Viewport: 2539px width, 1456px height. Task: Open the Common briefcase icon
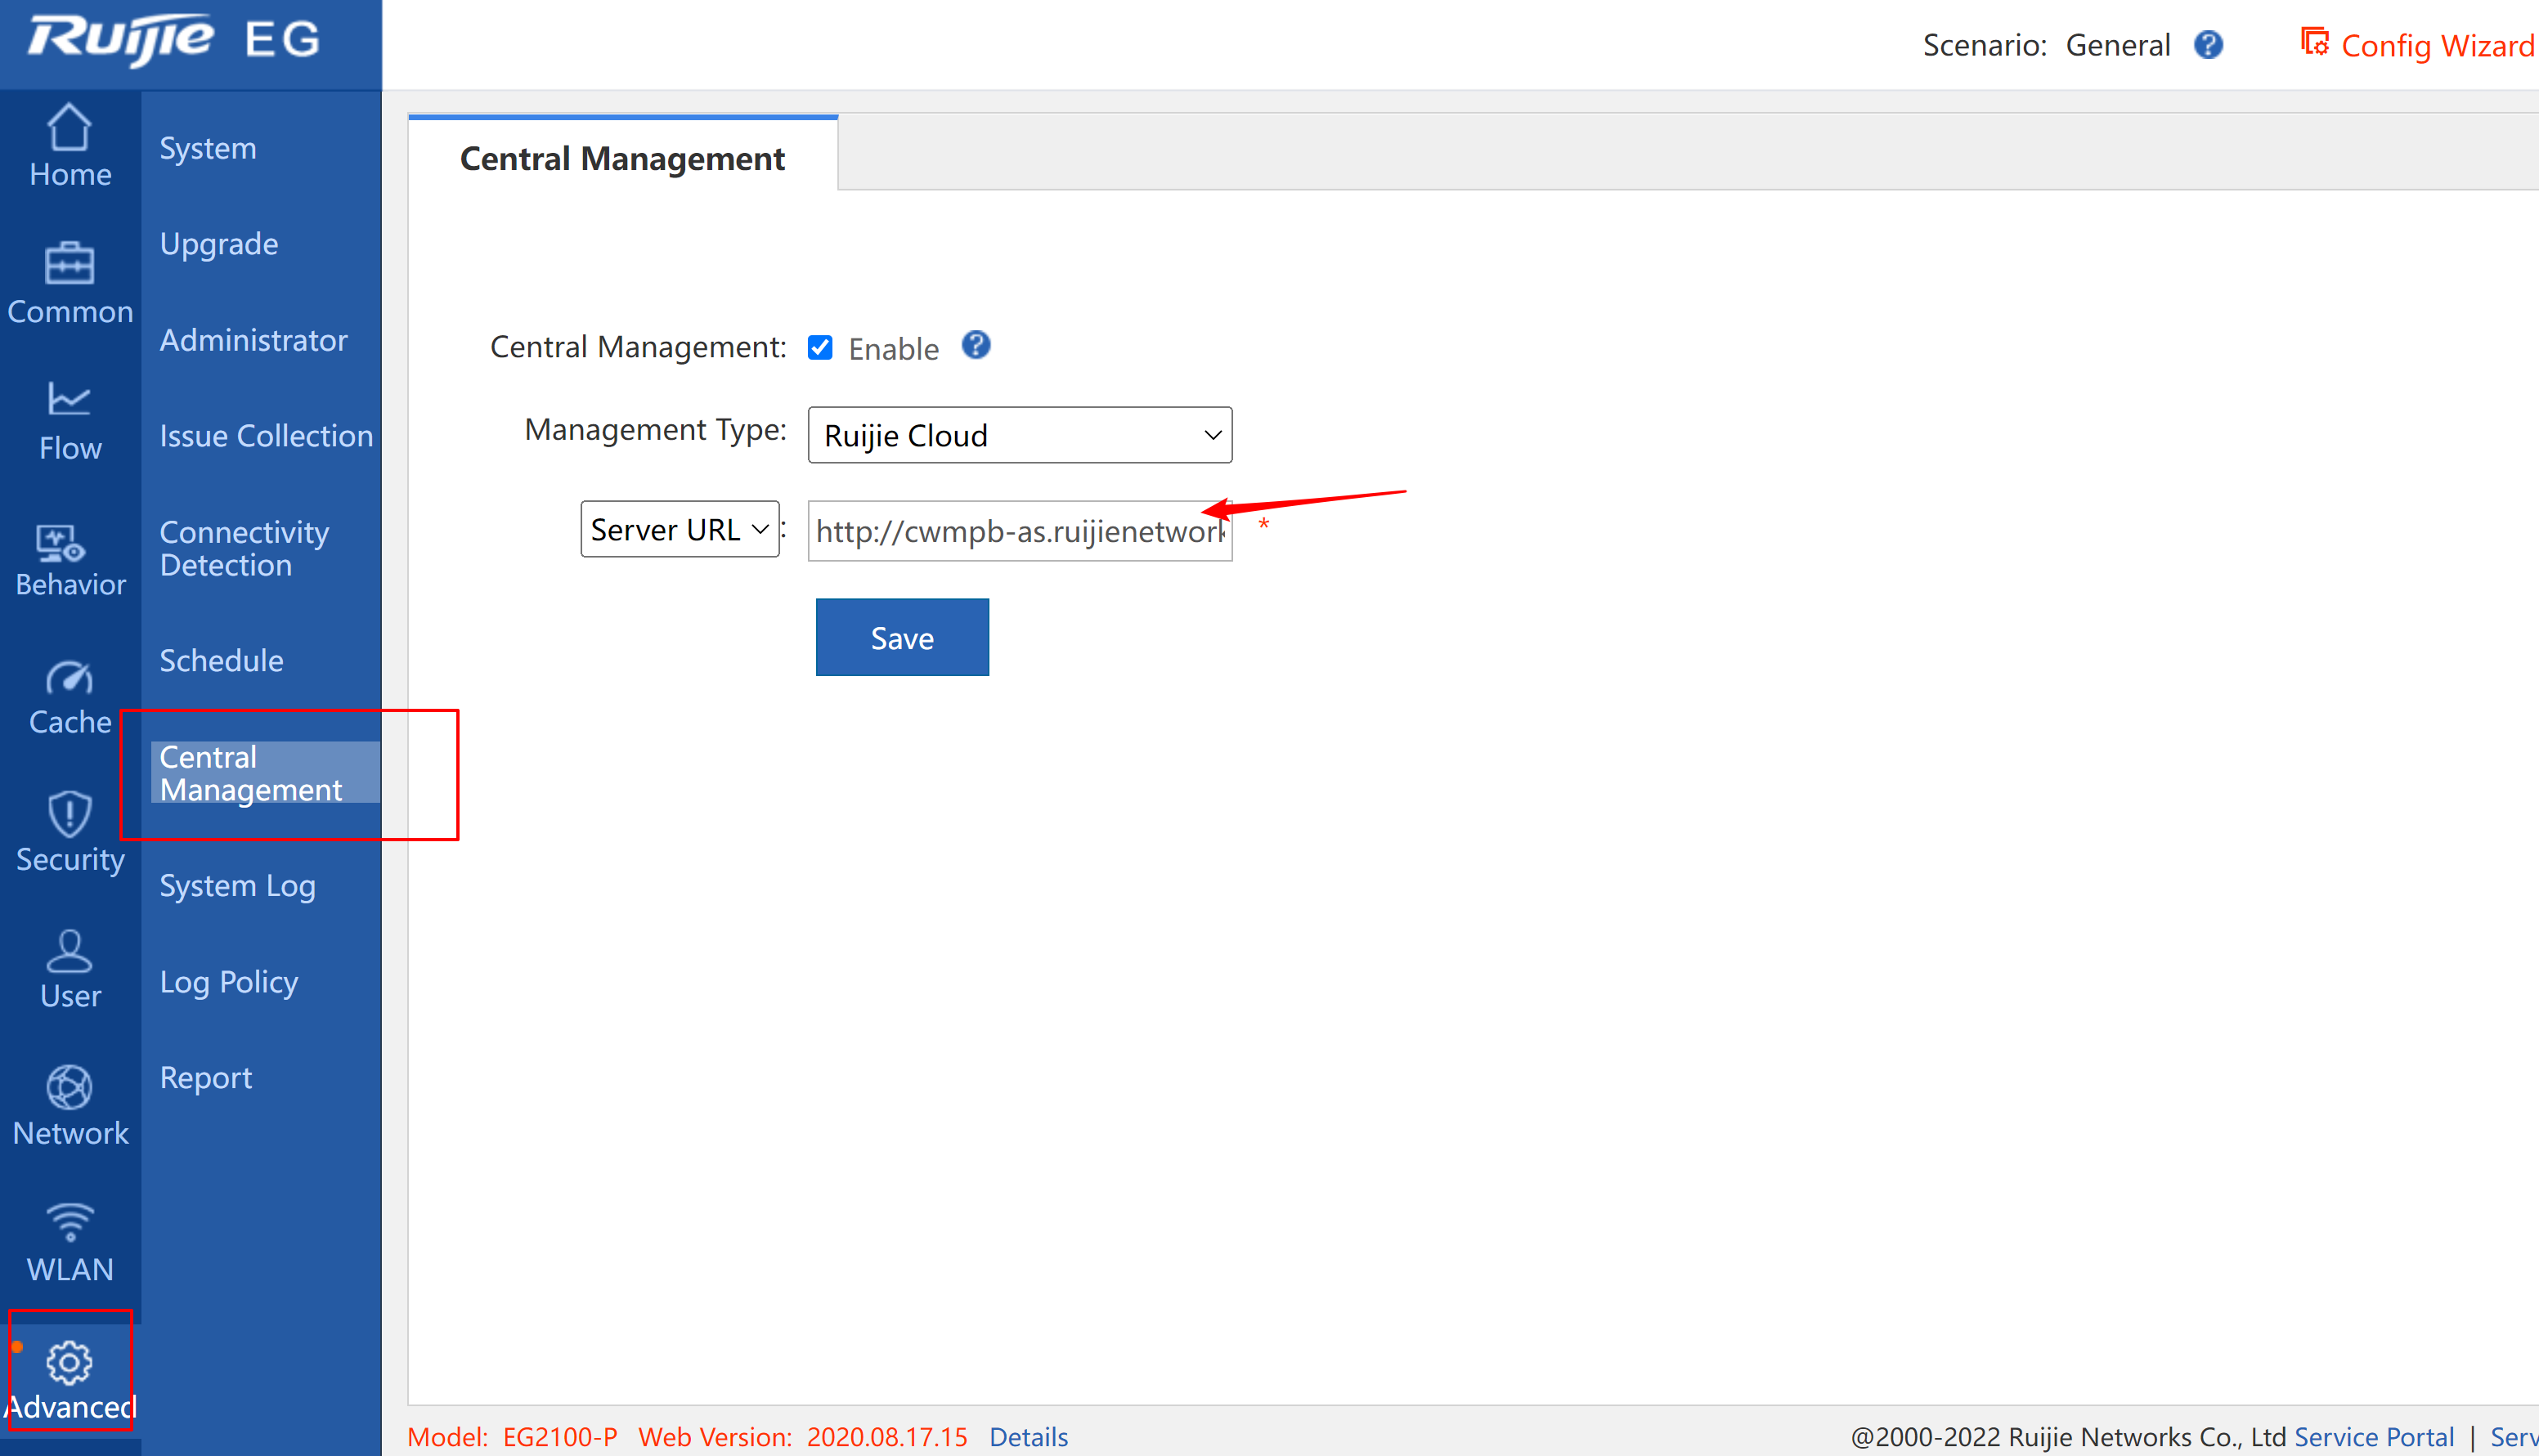69,264
